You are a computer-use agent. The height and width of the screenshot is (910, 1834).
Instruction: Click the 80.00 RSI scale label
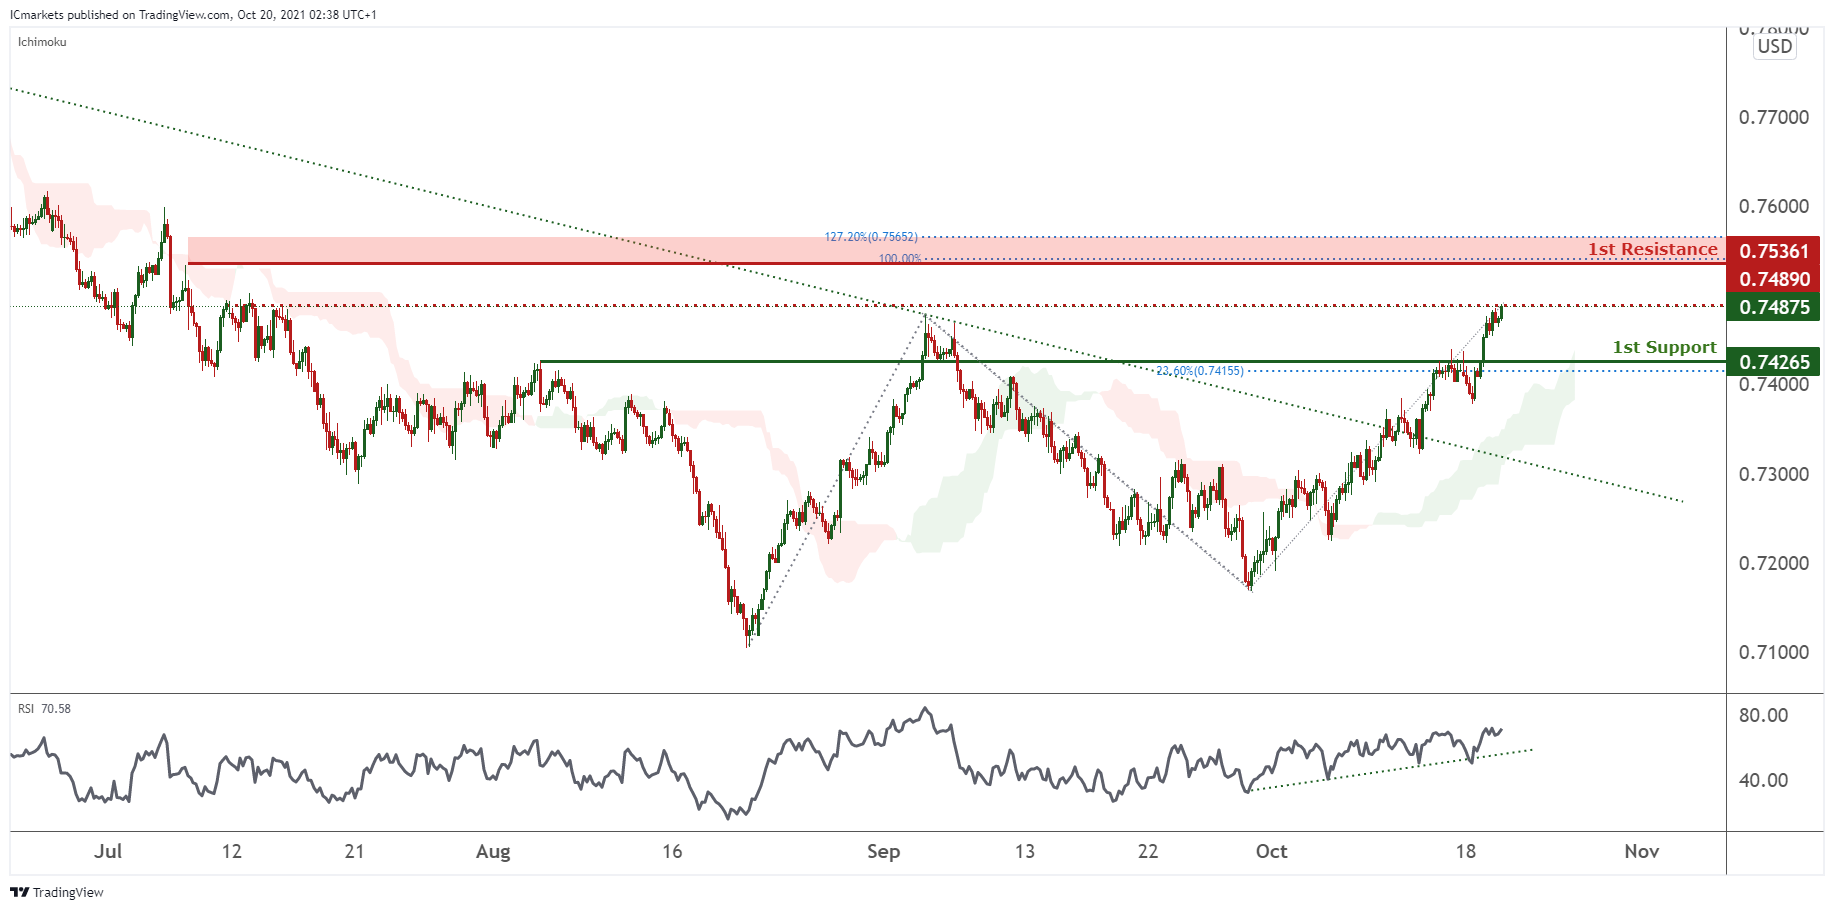pyautogui.click(x=1763, y=715)
